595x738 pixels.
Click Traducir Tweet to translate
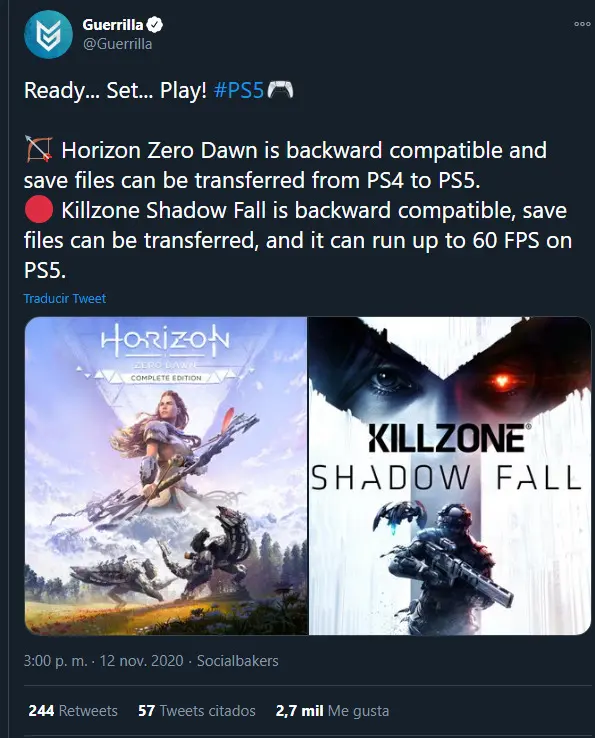tap(65, 298)
